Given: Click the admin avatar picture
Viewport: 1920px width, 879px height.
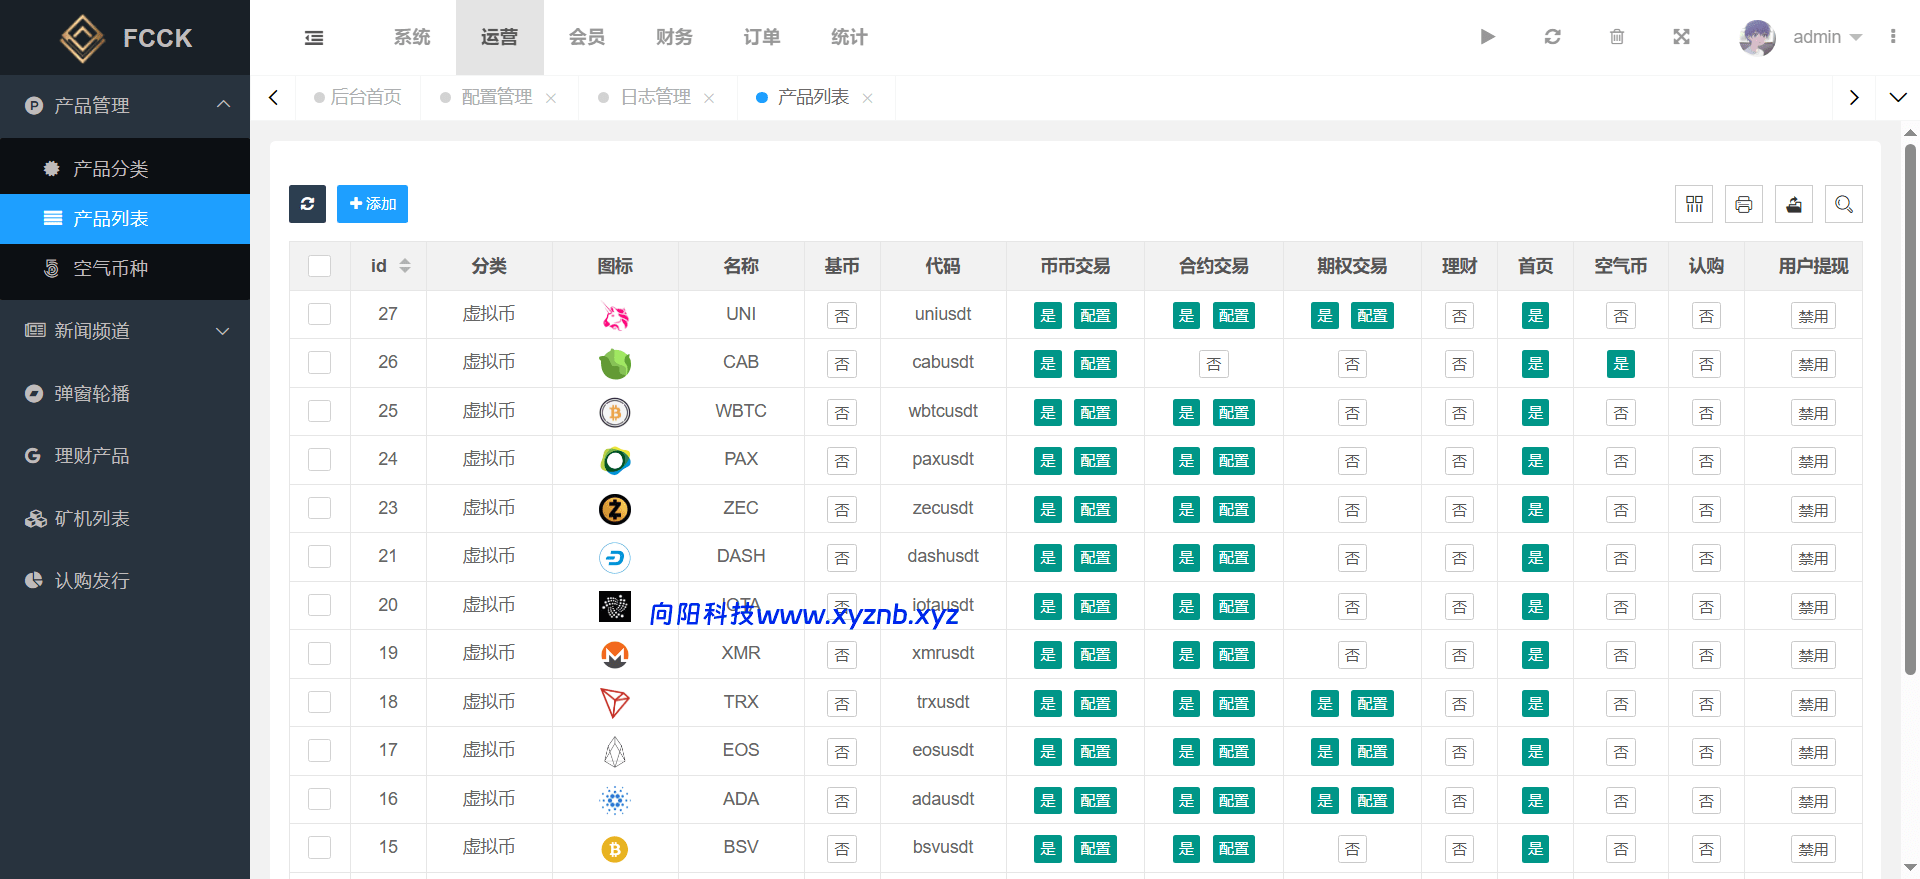Looking at the screenshot, I should pyautogui.click(x=1757, y=37).
